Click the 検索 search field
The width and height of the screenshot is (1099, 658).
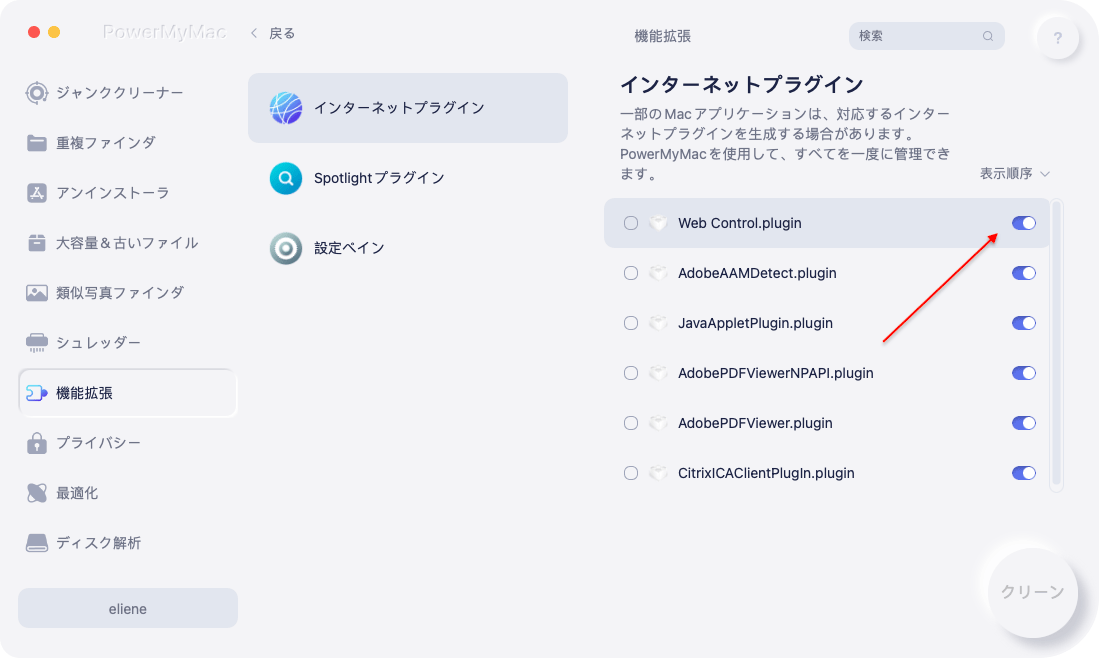tap(927, 36)
